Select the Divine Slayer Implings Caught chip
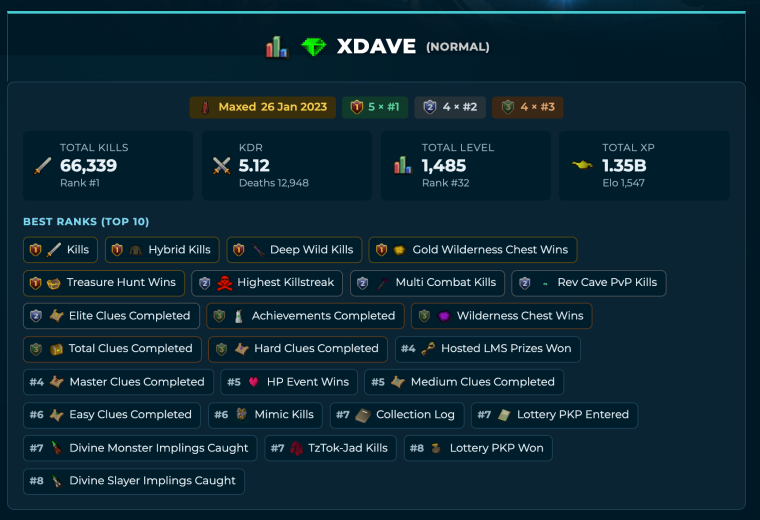The image size is (760, 520). [134, 481]
